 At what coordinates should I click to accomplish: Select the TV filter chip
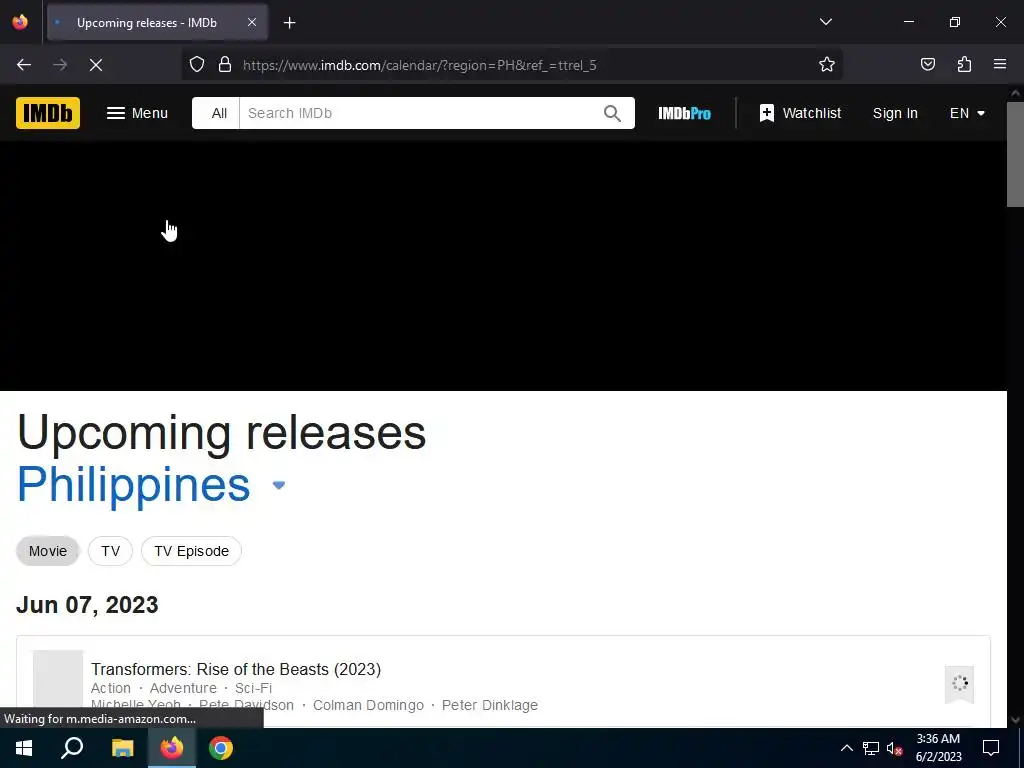coord(110,551)
